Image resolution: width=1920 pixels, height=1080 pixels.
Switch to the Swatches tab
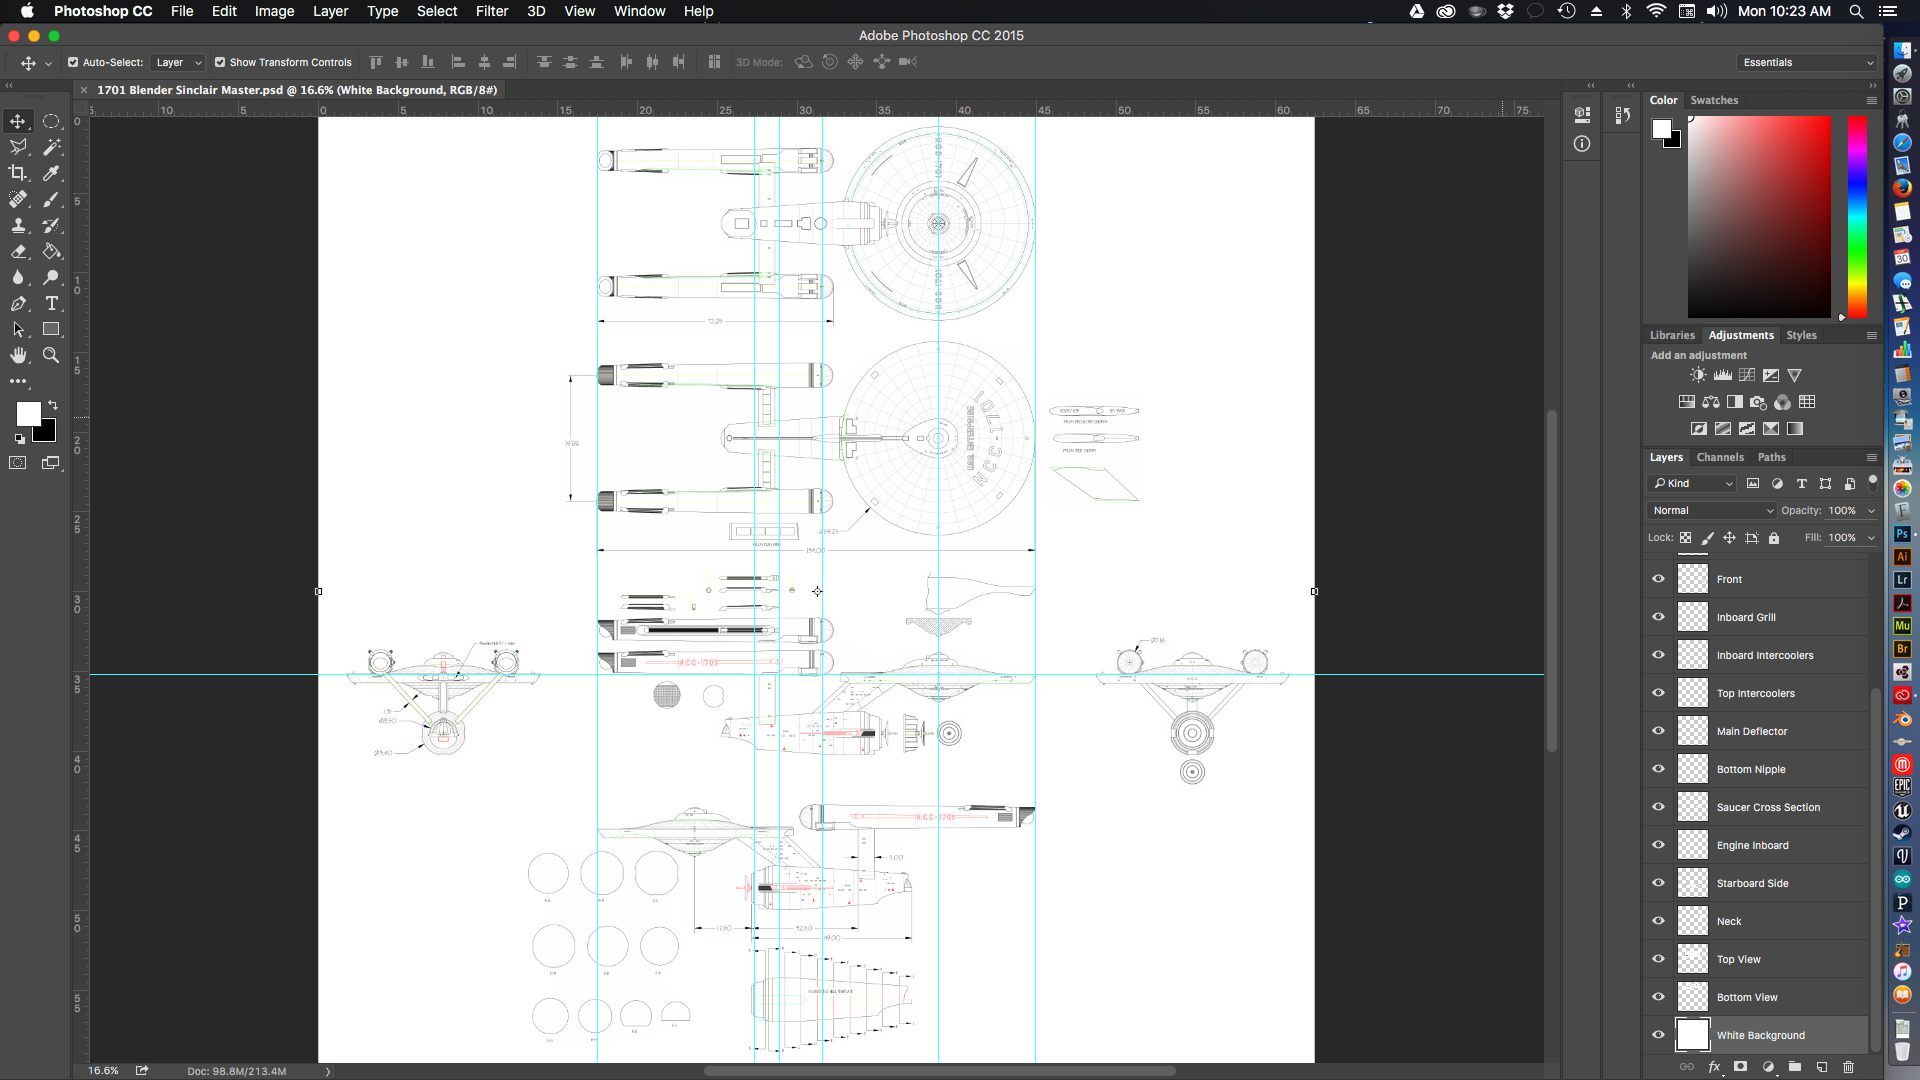click(1714, 100)
